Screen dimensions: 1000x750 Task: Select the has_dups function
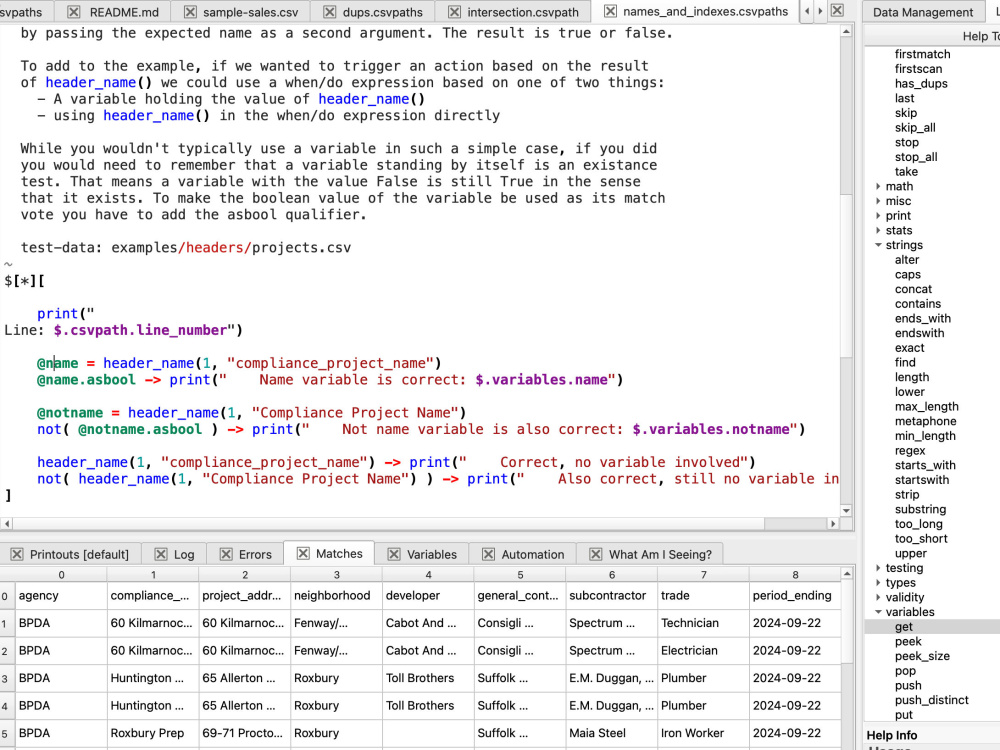pos(921,84)
